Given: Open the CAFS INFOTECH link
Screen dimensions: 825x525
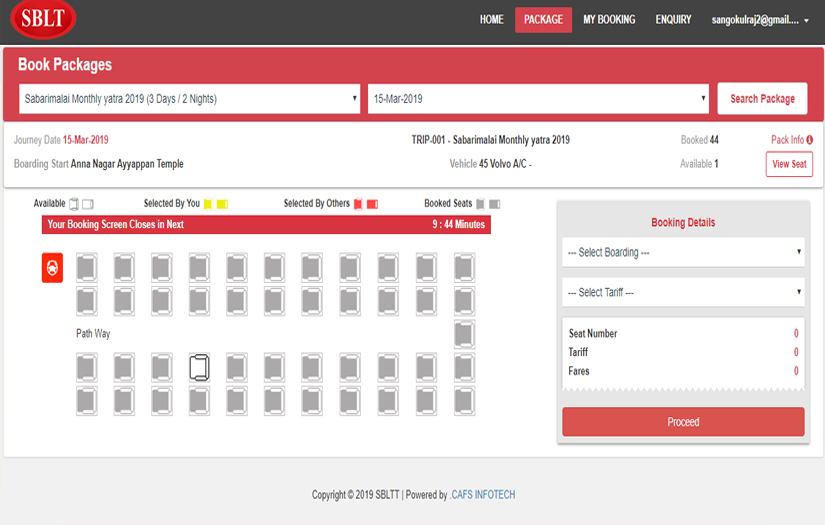Looking at the screenshot, I should (x=483, y=494).
